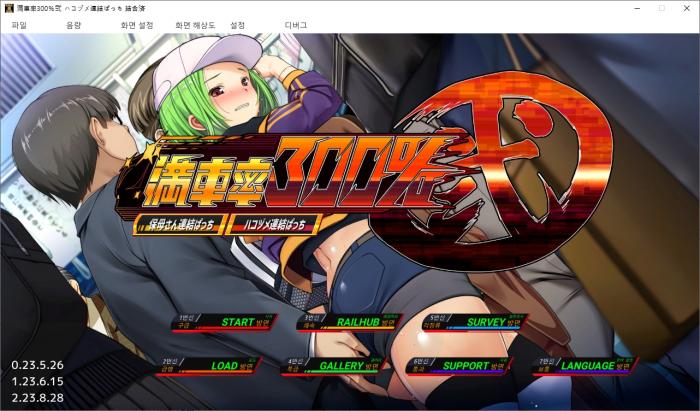This screenshot has height=411, width=700.
Task: Open the 설정 menu
Action: point(238,25)
